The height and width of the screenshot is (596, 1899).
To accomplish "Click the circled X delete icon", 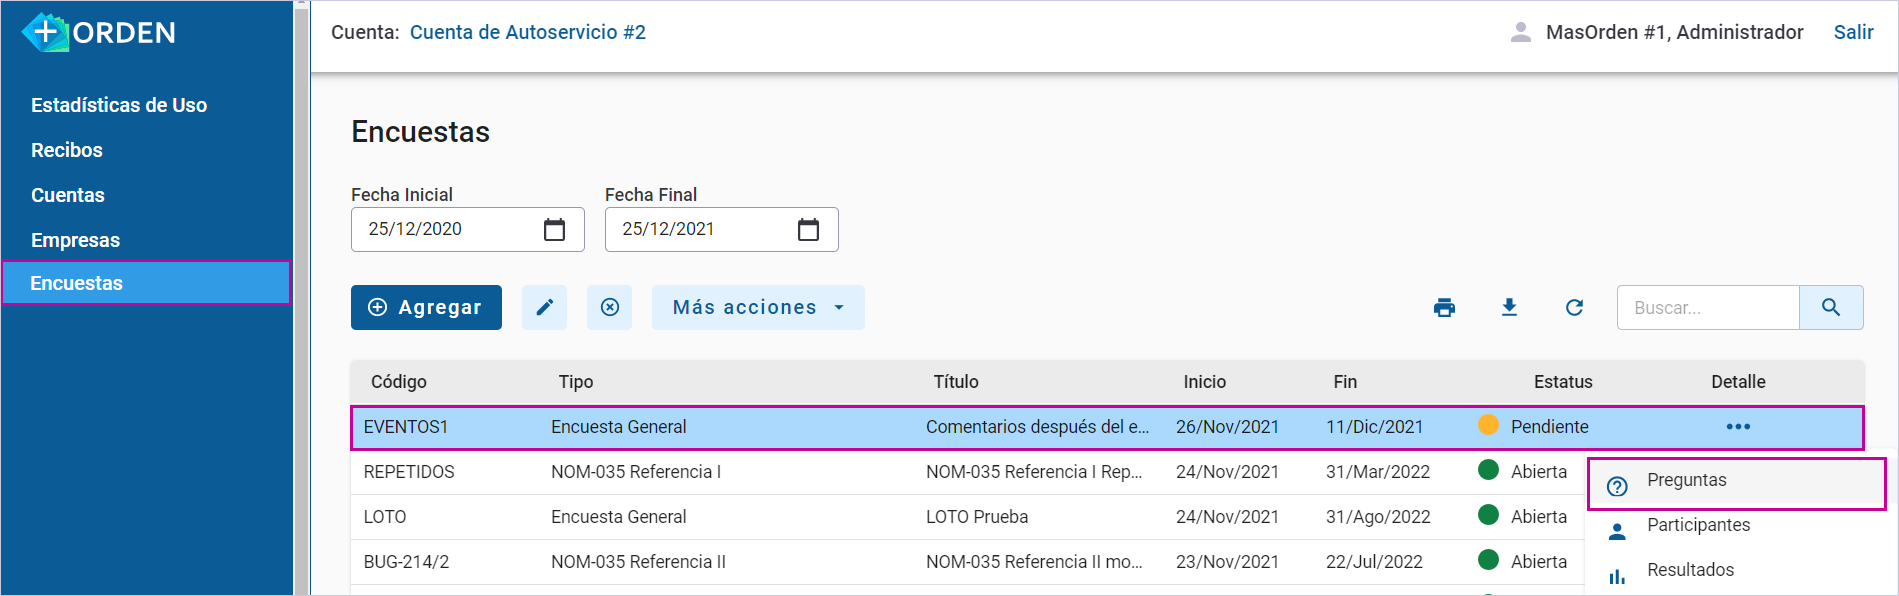I will 609,308.
